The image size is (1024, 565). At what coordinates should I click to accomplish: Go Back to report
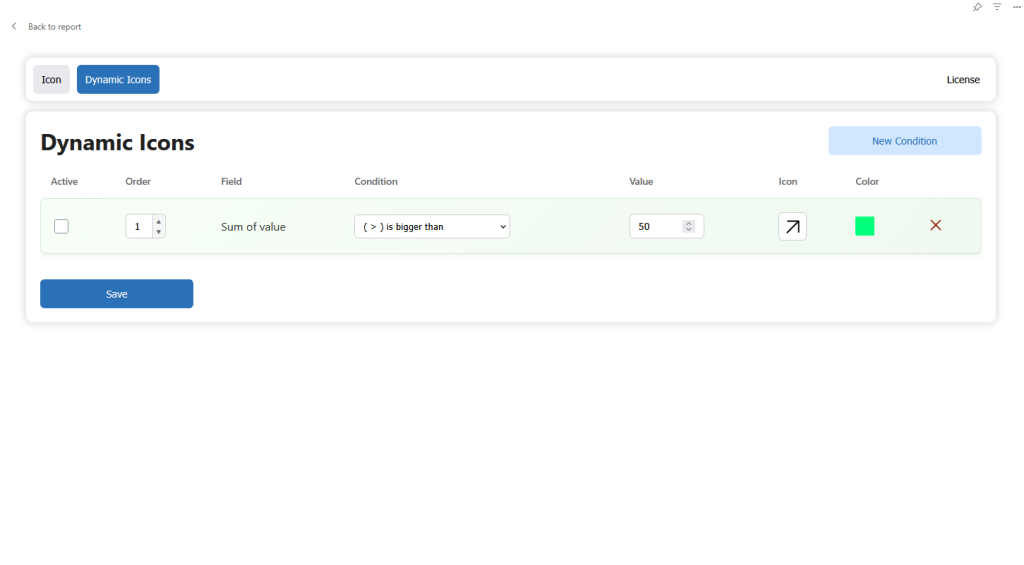54,27
